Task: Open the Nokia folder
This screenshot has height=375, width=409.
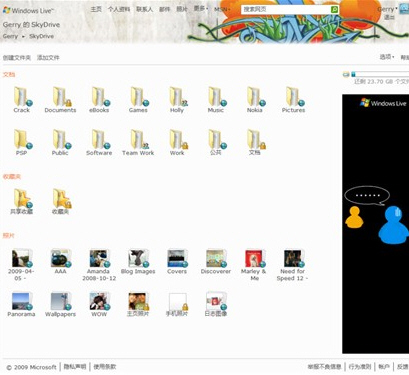Action: click(x=255, y=99)
